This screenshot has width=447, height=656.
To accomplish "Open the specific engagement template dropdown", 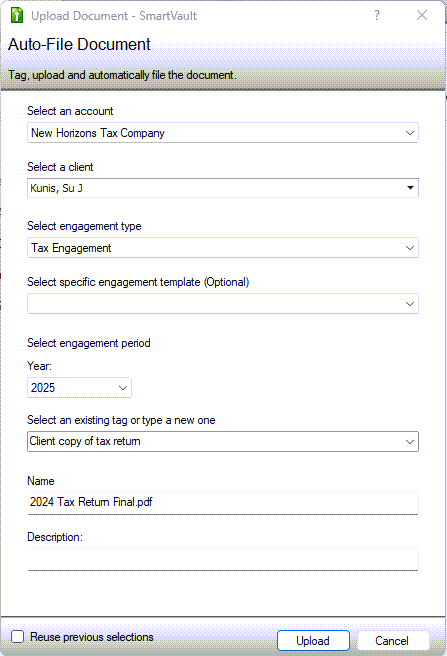I will [223, 304].
